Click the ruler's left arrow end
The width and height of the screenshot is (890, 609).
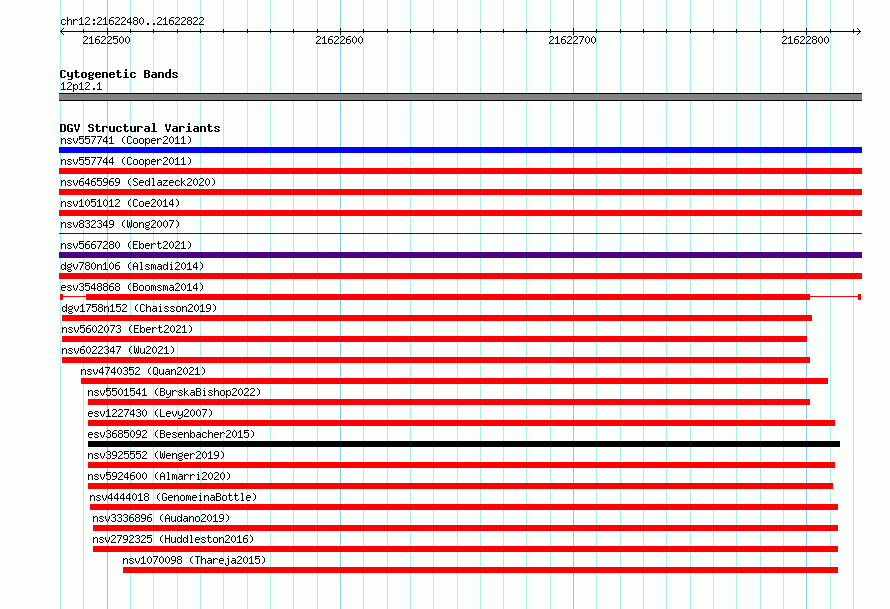62,31
